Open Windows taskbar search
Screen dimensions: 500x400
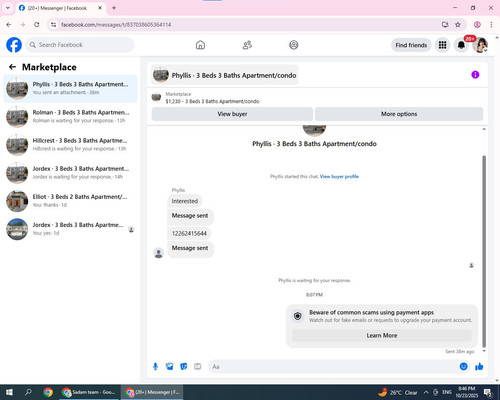tap(28, 392)
